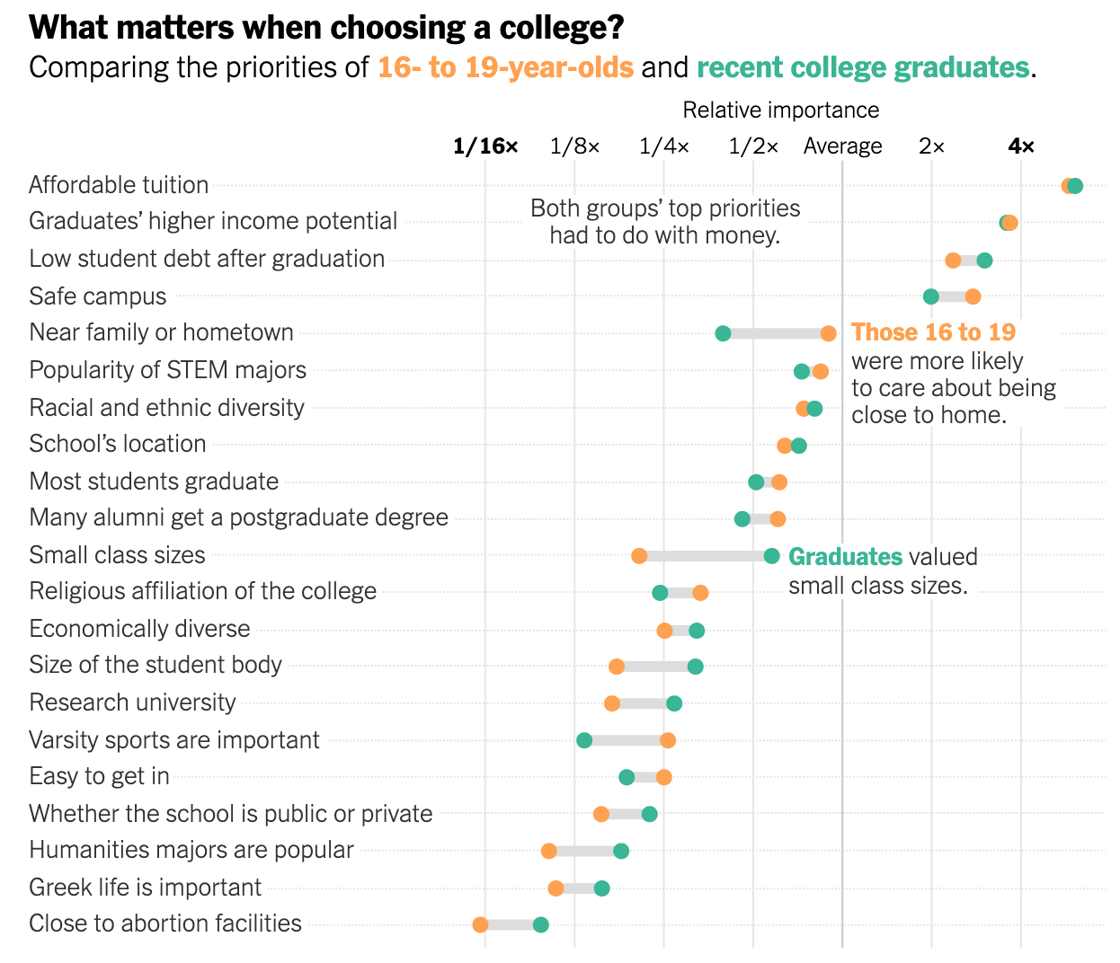The height and width of the screenshot is (963, 1120).
Task: Select the orange dot for Research university
Action: click(612, 704)
